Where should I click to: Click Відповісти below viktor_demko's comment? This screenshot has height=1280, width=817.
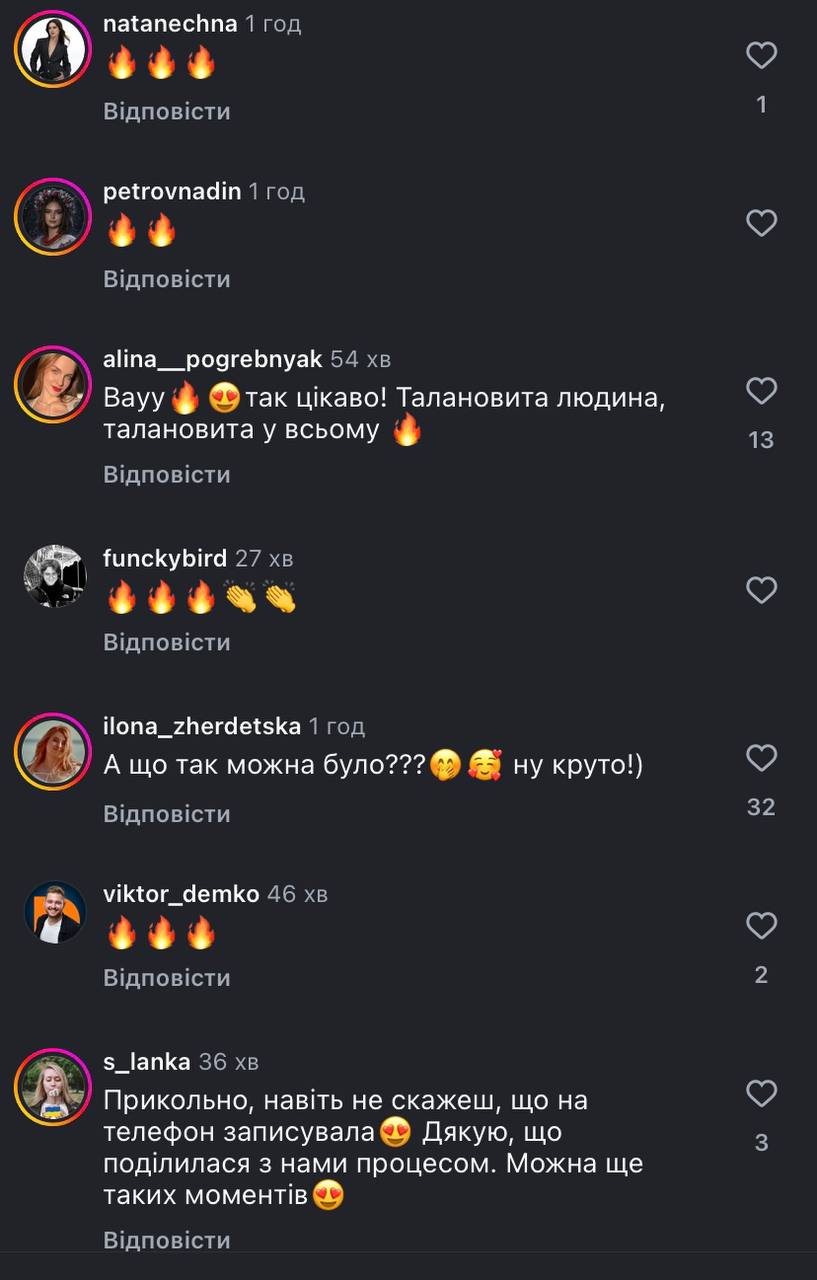pos(167,977)
